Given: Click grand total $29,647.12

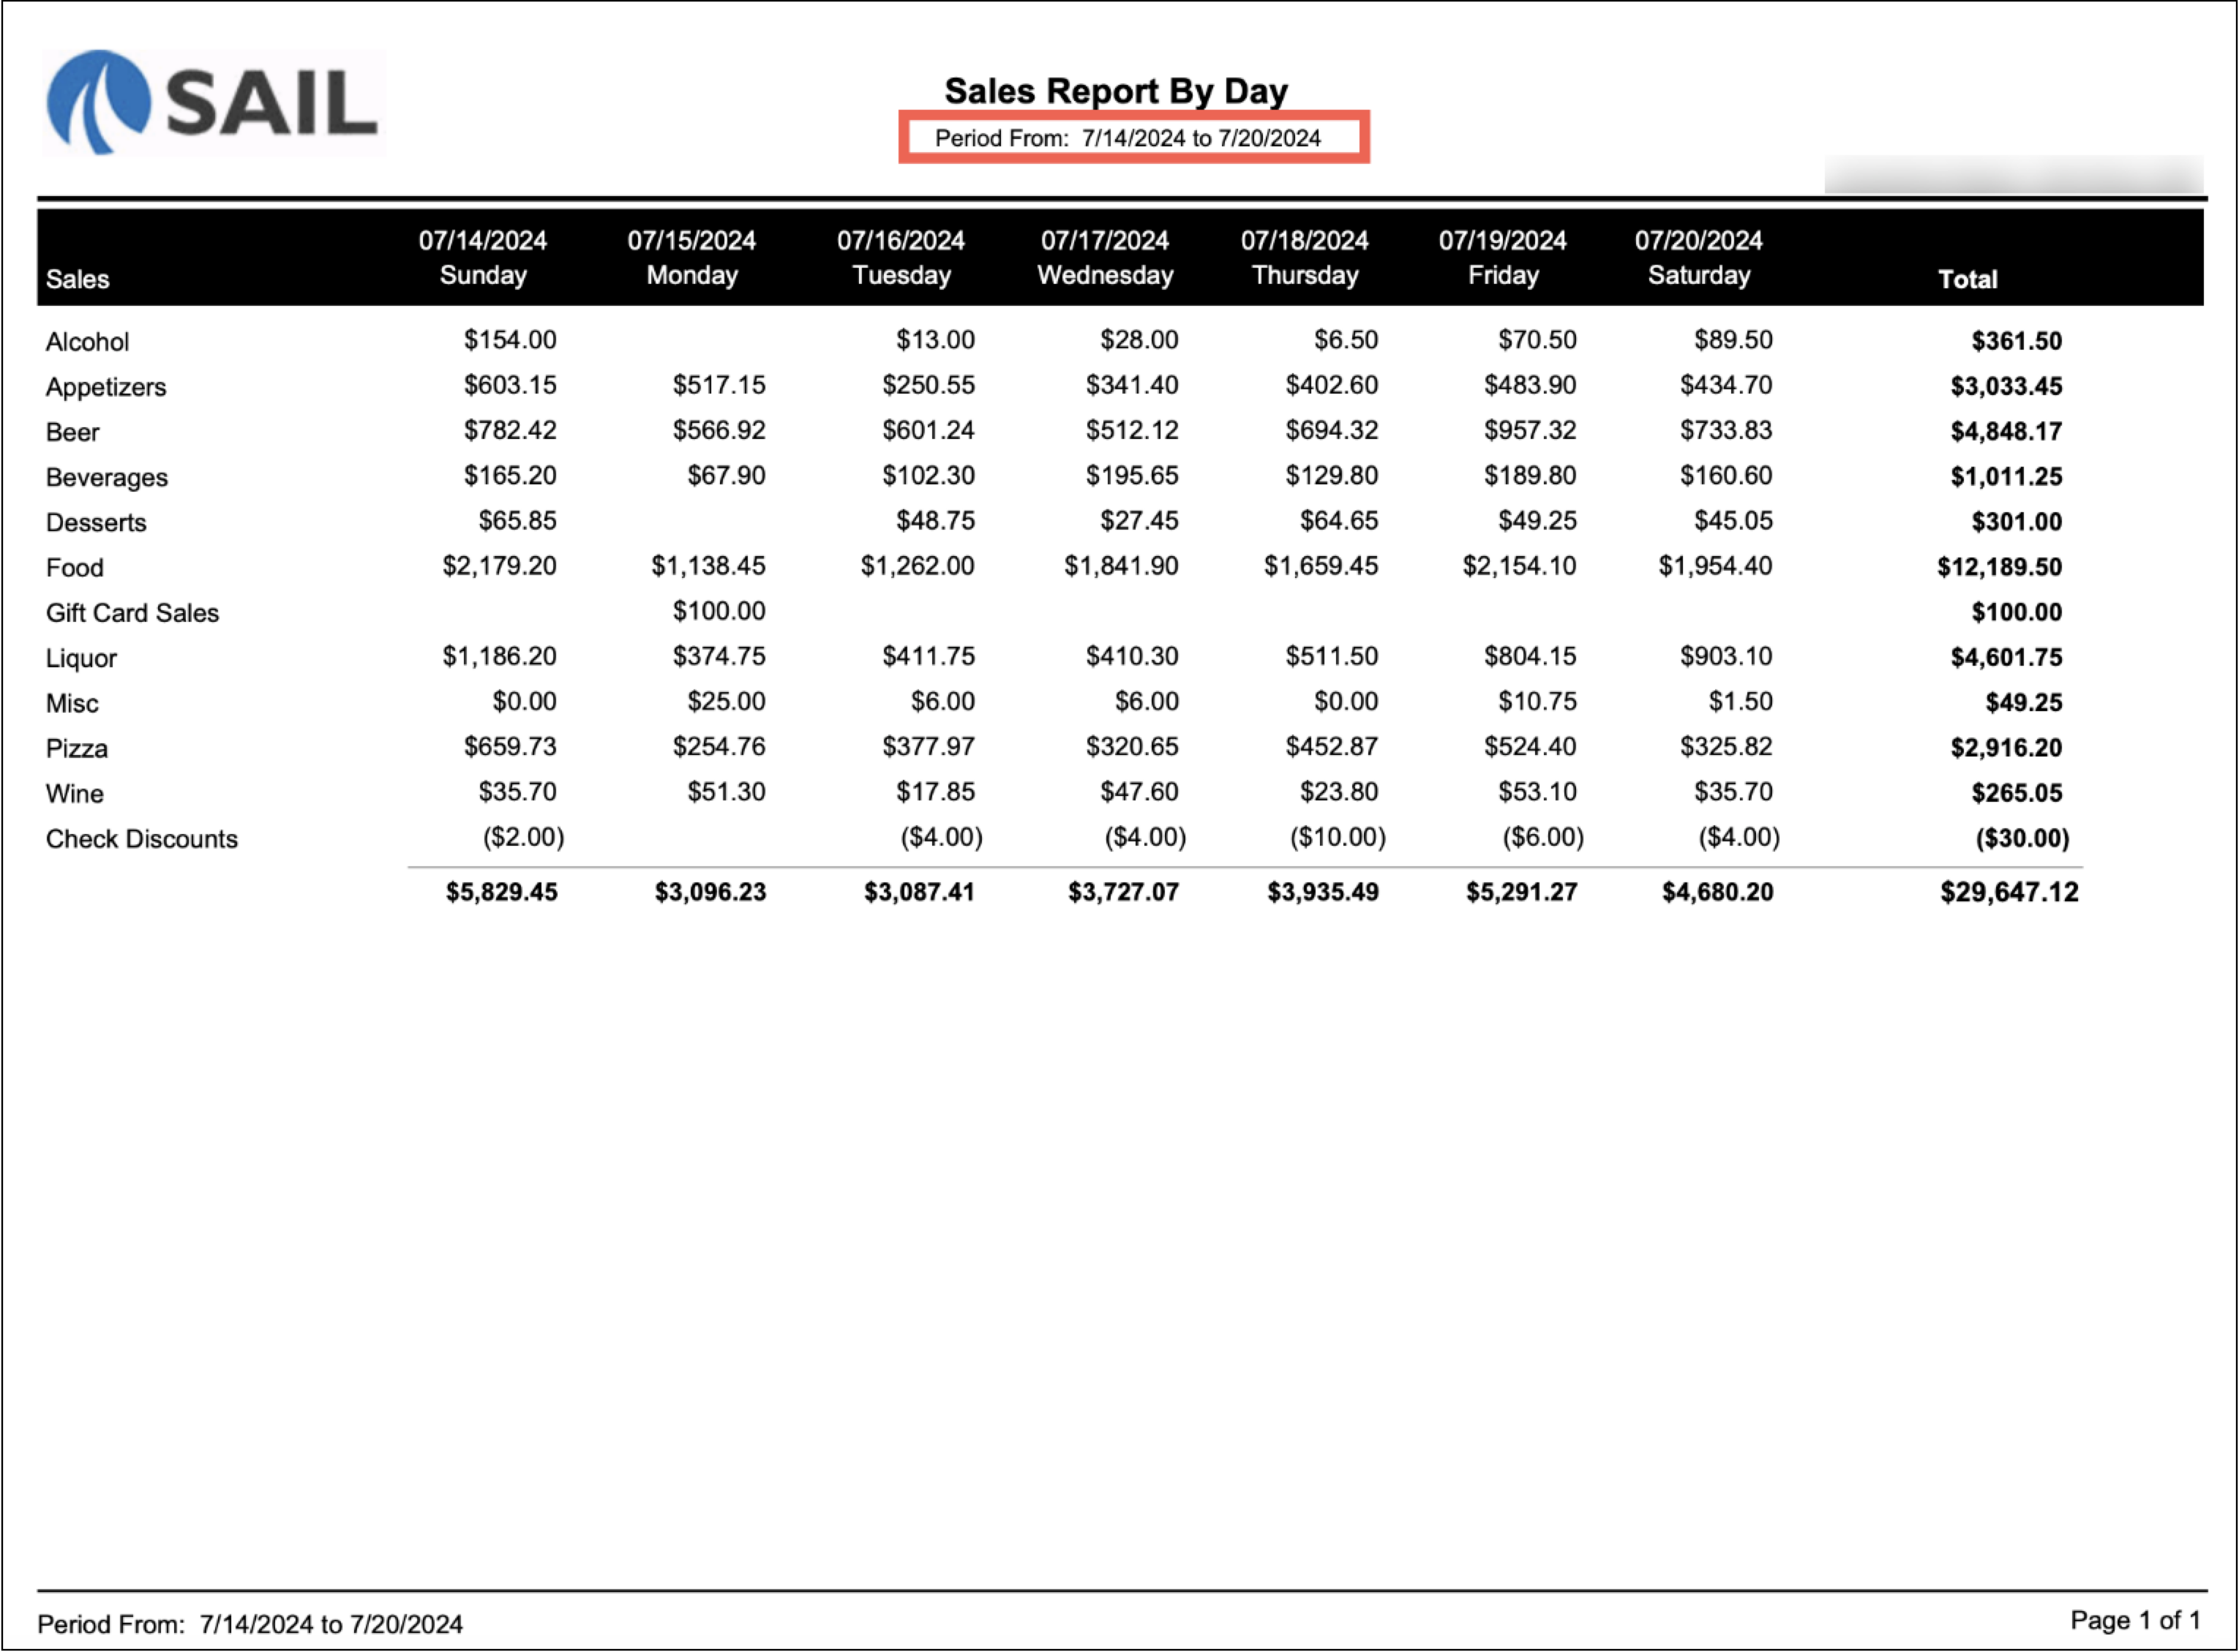Looking at the screenshot, I should [x=2009, y=892].
